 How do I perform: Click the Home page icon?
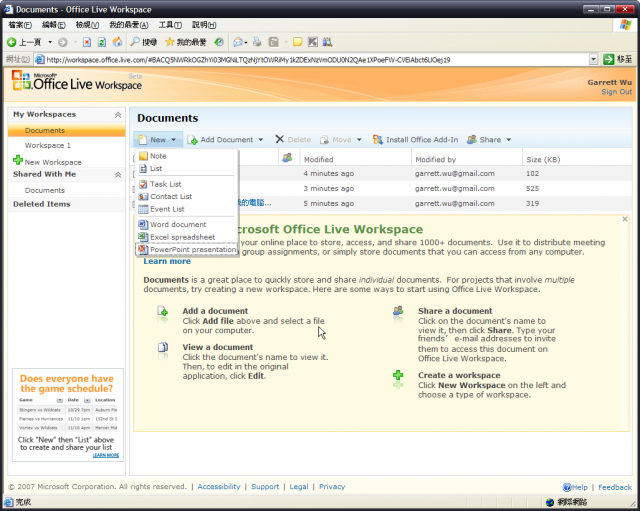pos(118,42)
